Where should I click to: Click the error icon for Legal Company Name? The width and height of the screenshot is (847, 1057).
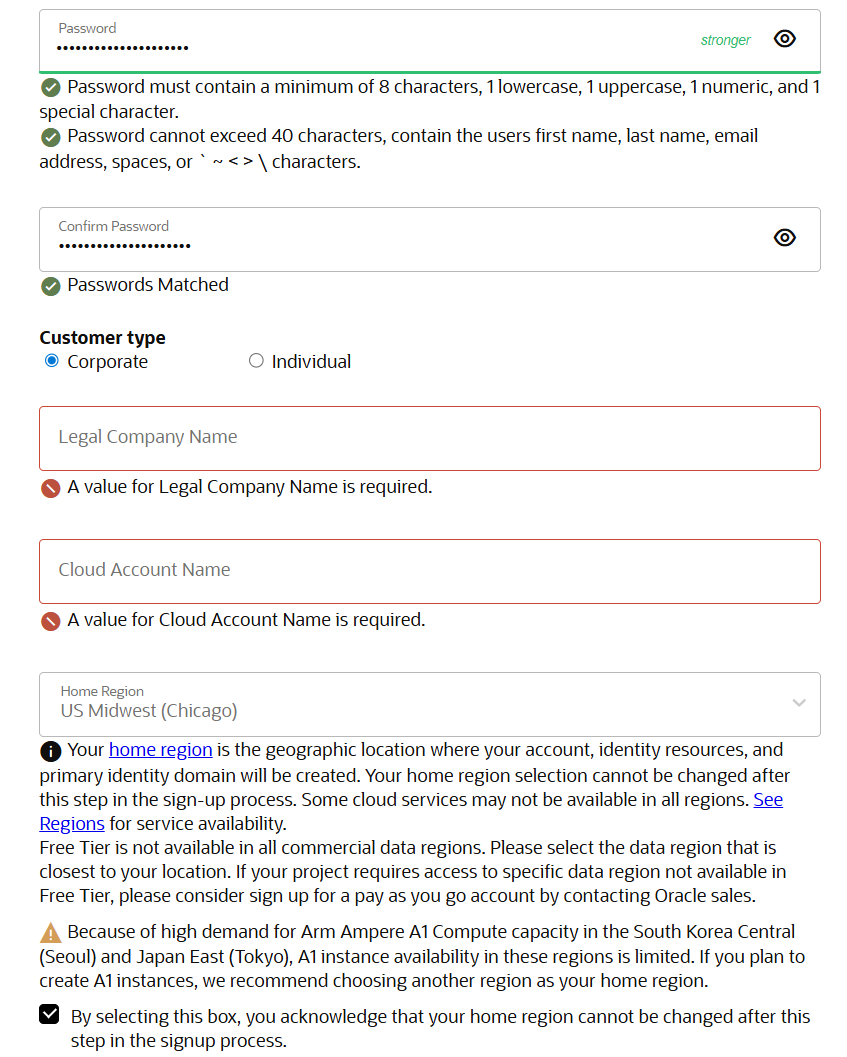point(50,488)
